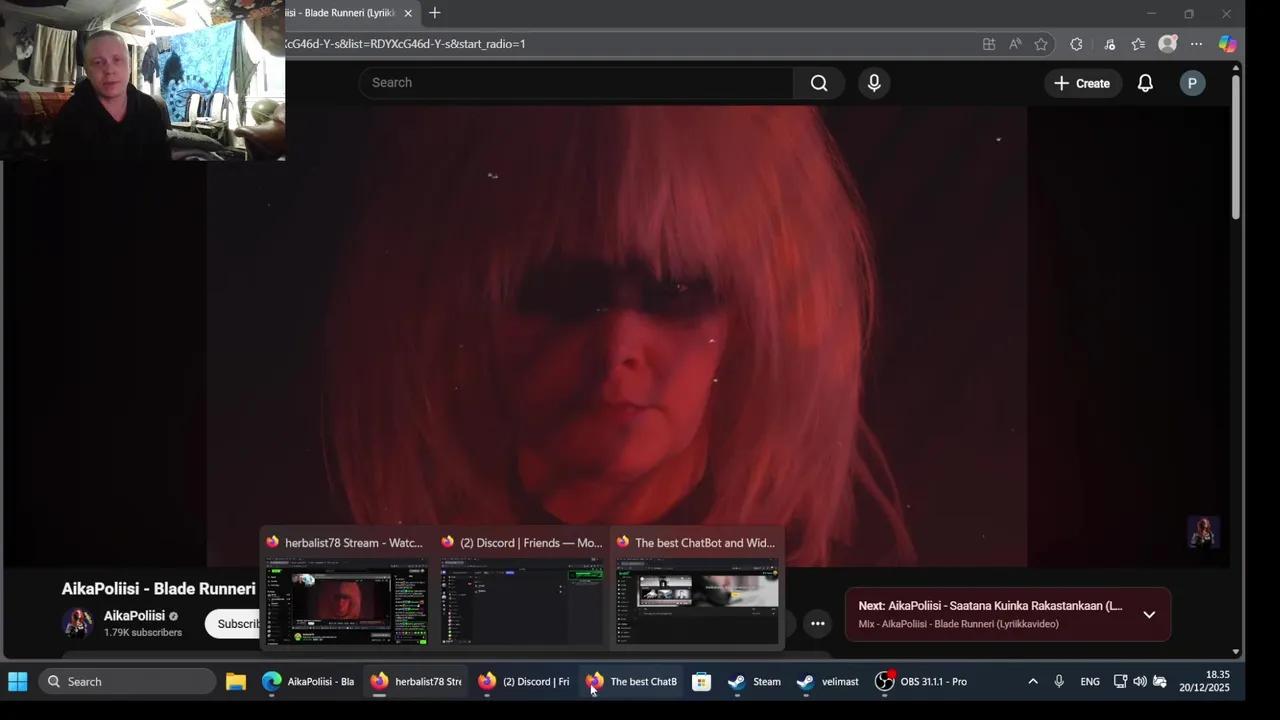Click the video player to pause
The image size is (1280, 720).
[x=617, y=336]
